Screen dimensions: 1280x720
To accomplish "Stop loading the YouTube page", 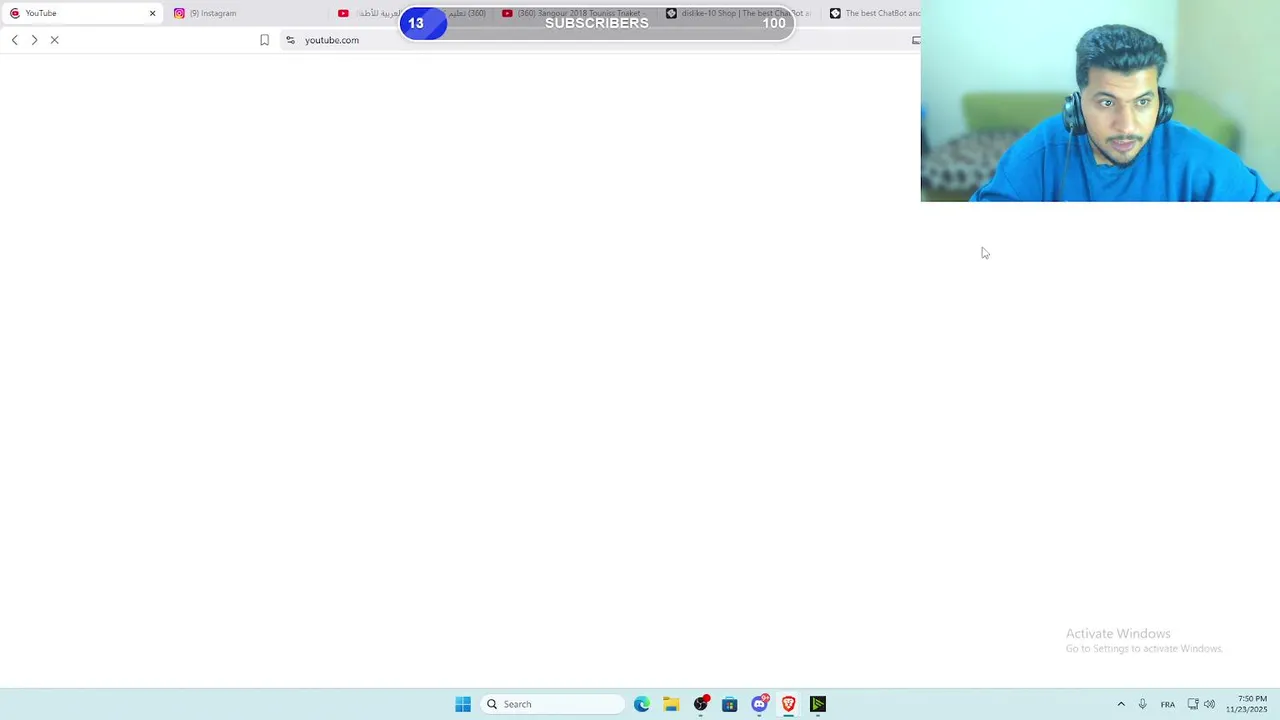I will [55, 40].
